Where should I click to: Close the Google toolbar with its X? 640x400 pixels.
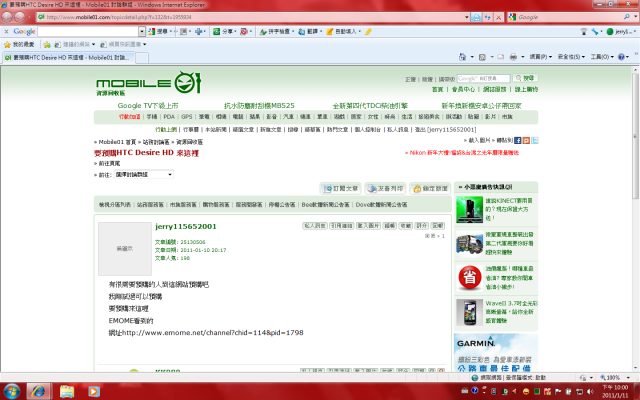pos(6,31)
